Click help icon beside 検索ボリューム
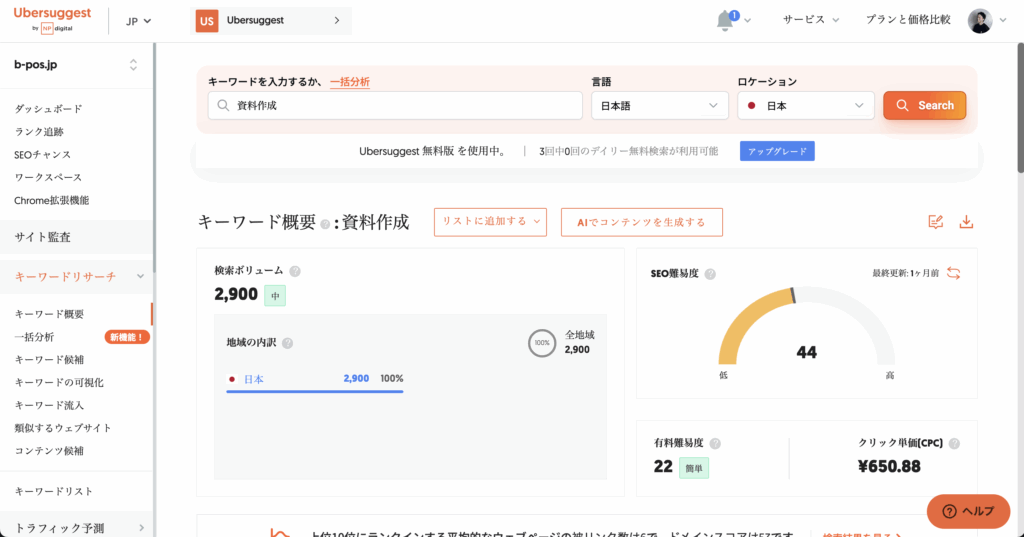 pos(295,271)
